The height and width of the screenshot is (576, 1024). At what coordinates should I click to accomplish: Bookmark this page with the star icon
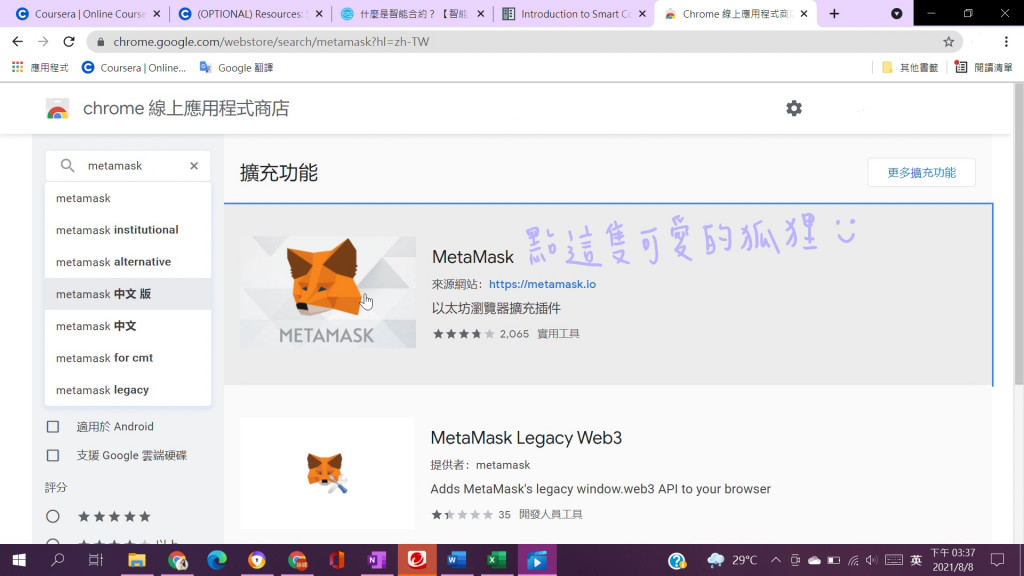click(x=948, y=42)
